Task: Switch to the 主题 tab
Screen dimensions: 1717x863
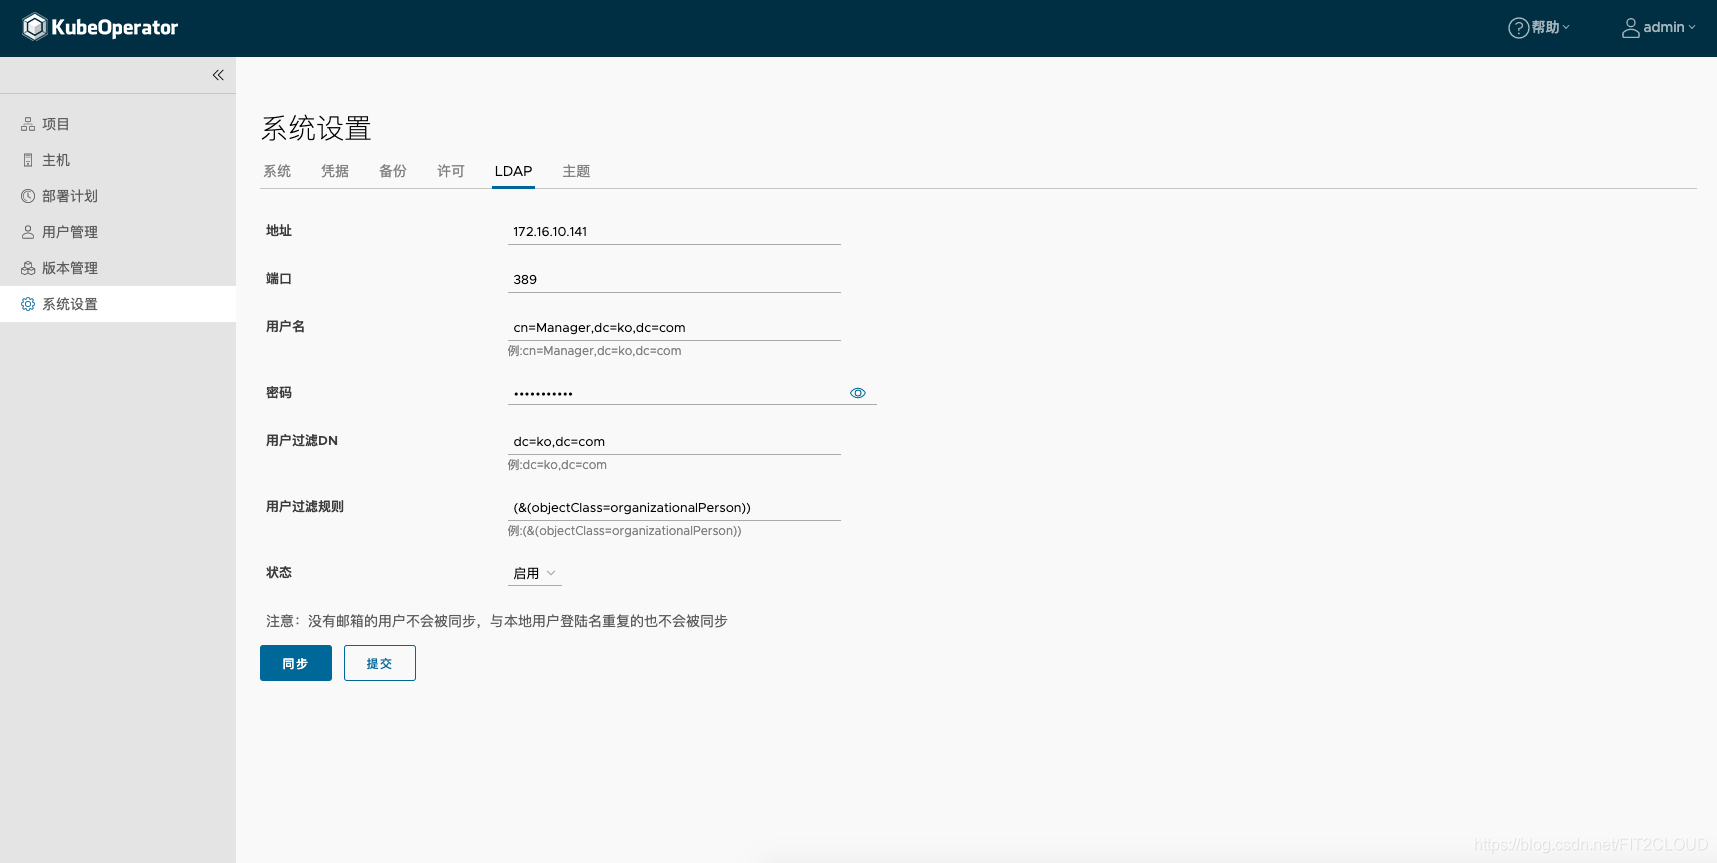Action: (576, 171)
